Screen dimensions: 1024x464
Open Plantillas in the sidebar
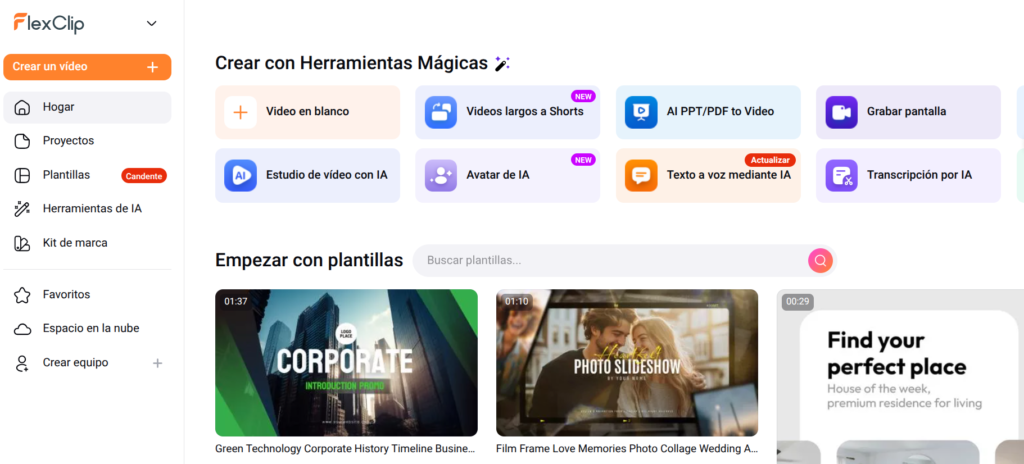pos(88,175)
